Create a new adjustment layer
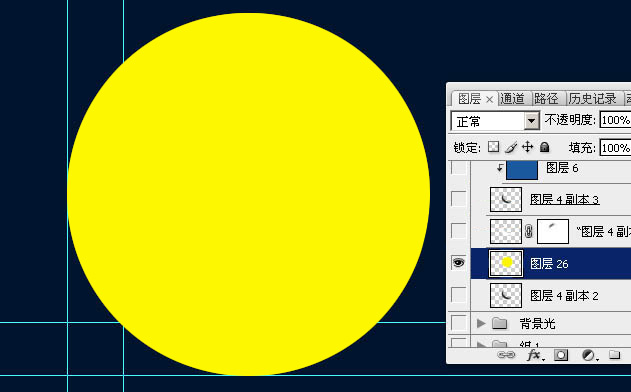 589,355
